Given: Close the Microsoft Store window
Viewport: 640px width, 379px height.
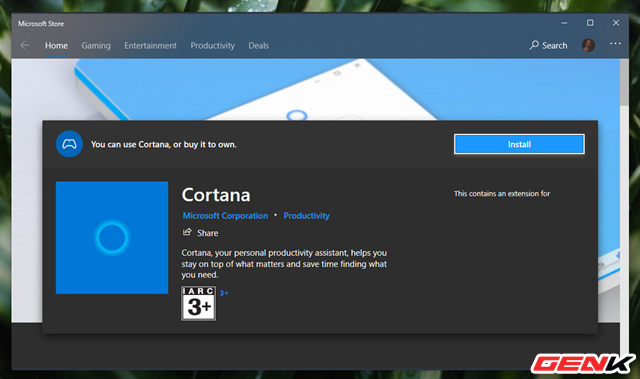Looking at the screenshot, I should click(616, 23).
